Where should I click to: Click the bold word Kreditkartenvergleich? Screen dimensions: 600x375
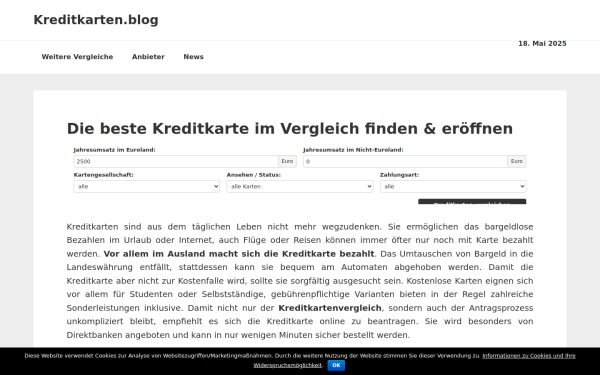(x=330, y=308)
